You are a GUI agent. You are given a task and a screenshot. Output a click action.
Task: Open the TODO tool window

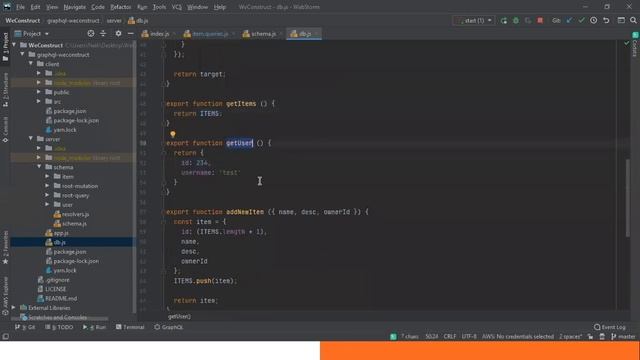pos(59,327)
